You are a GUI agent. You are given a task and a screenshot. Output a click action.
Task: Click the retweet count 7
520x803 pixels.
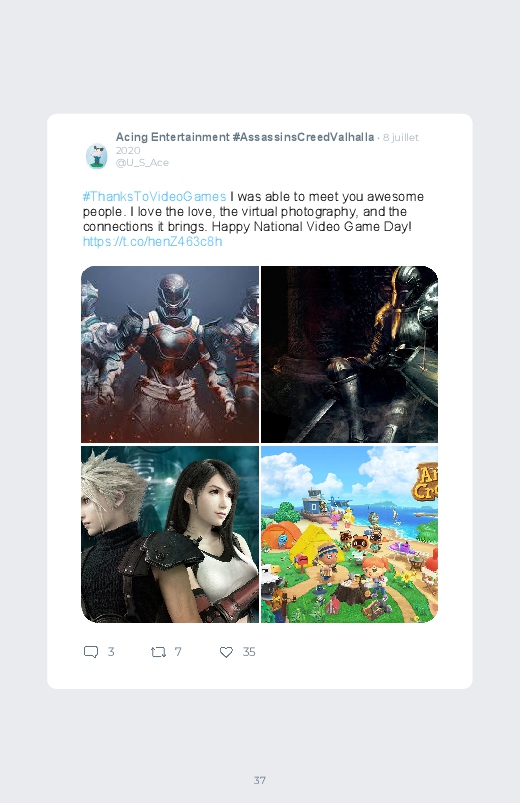coord(178,652)
